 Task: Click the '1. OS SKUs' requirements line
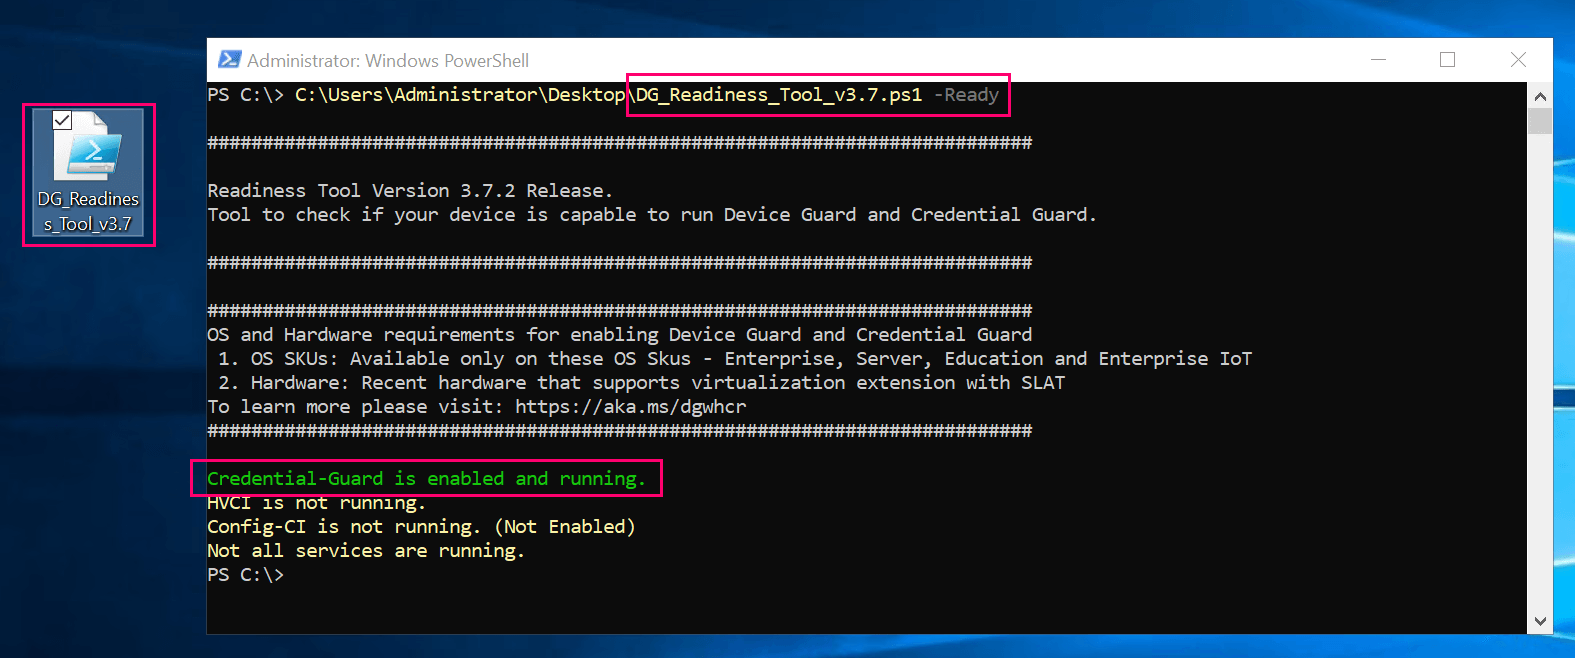(x=735, y=359)
